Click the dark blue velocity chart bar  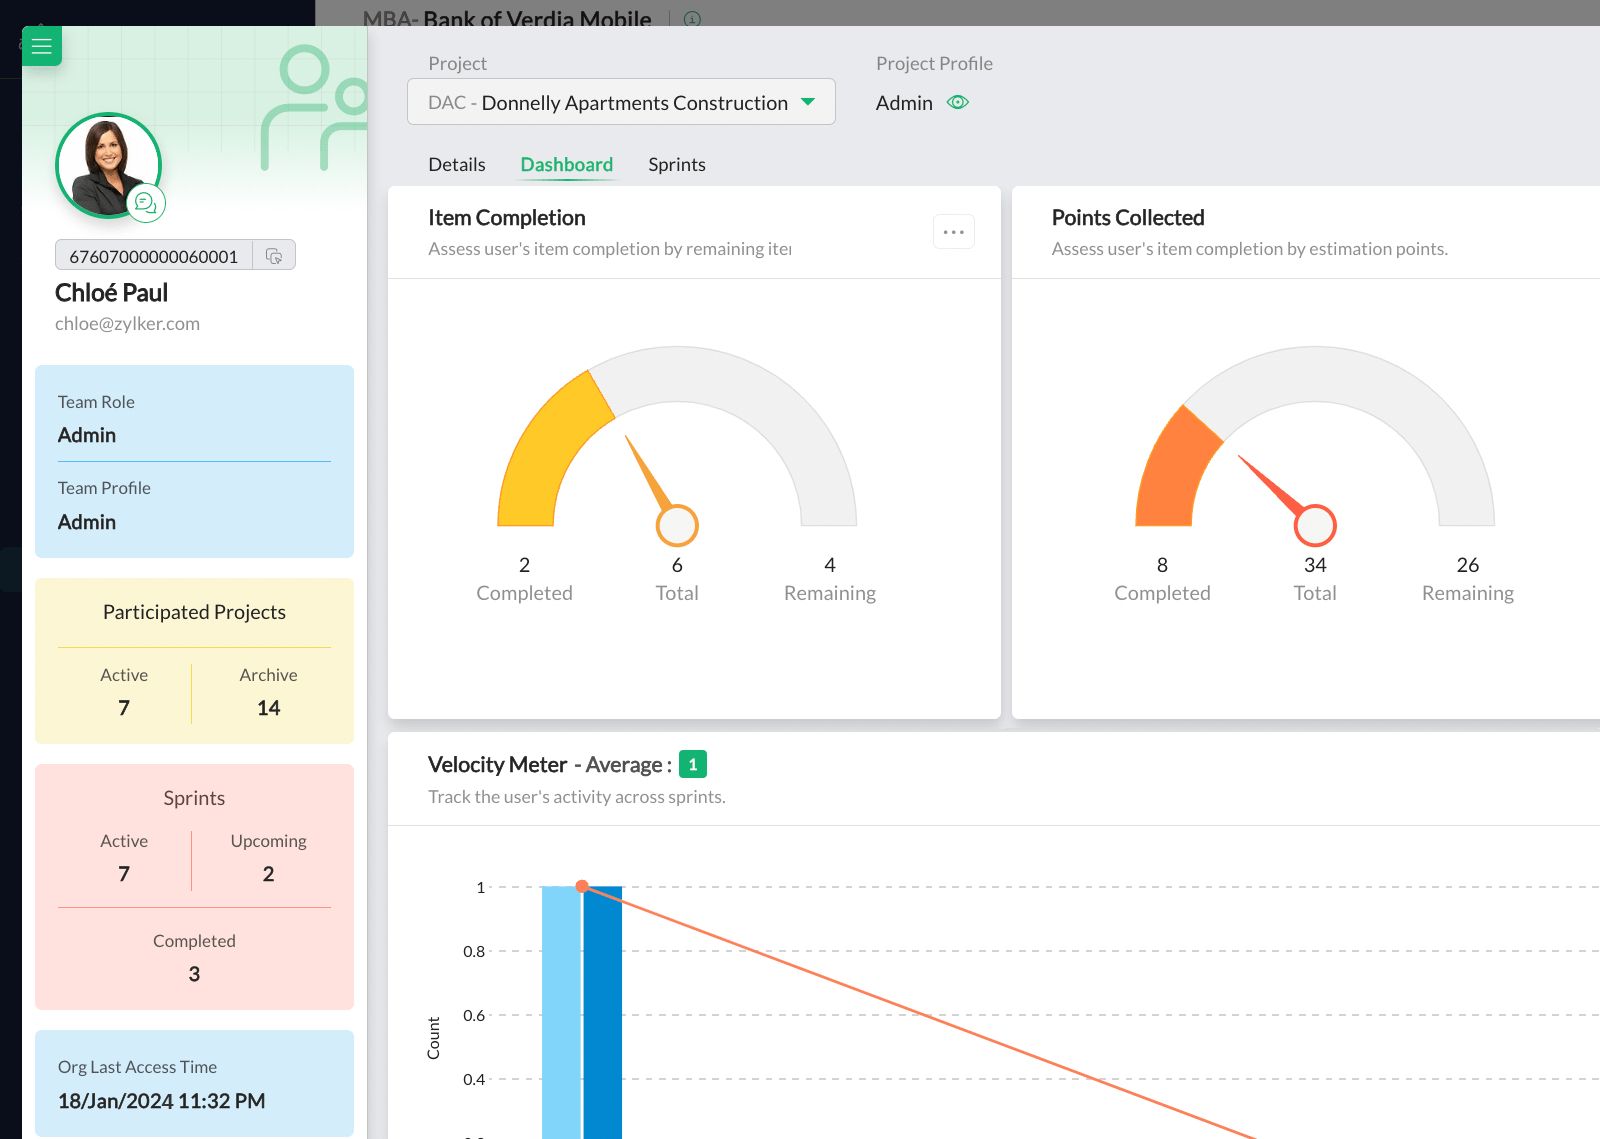[x=603, y=1010]
